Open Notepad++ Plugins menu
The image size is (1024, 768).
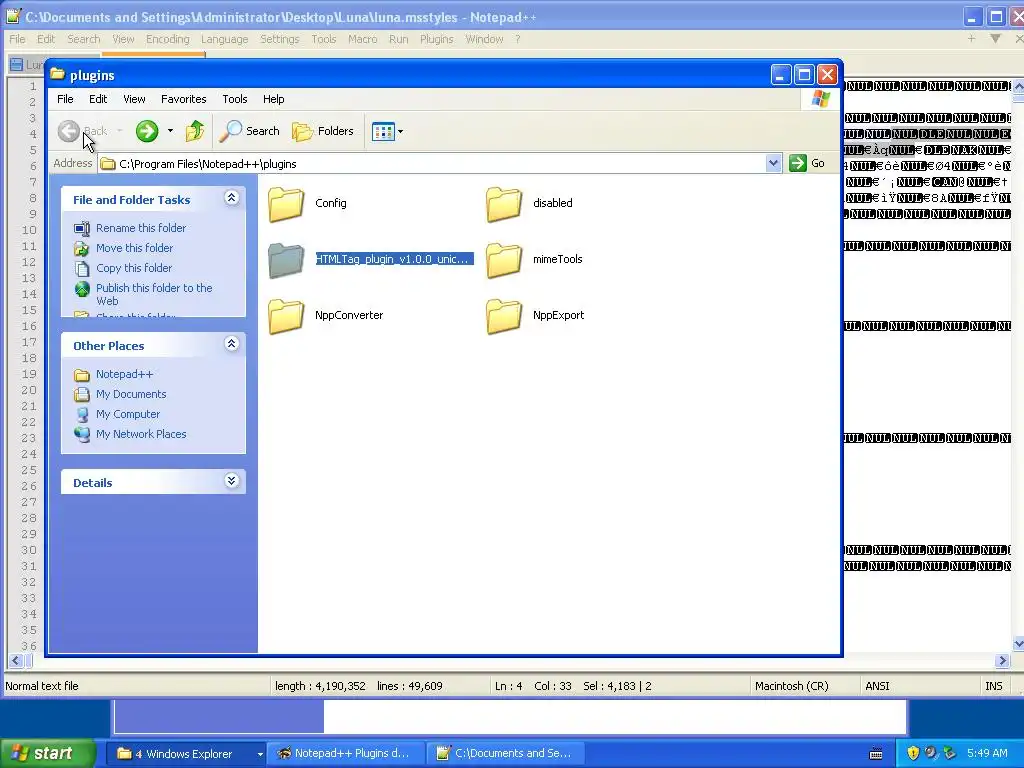click(x=436, y=39)
